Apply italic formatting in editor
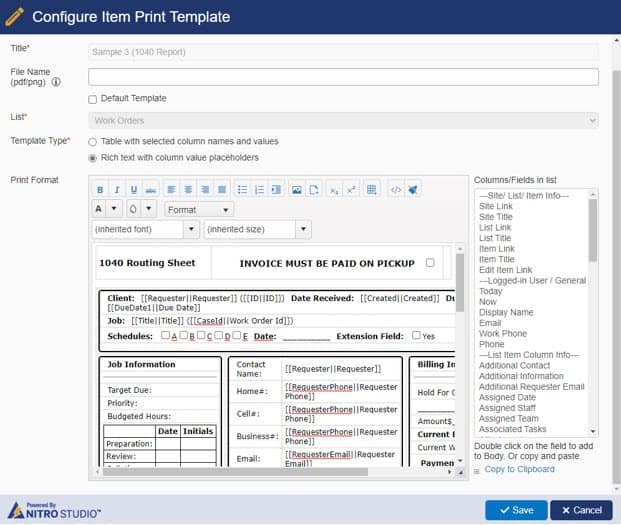This screenshot has width=621, height=525. click(117, 189)
